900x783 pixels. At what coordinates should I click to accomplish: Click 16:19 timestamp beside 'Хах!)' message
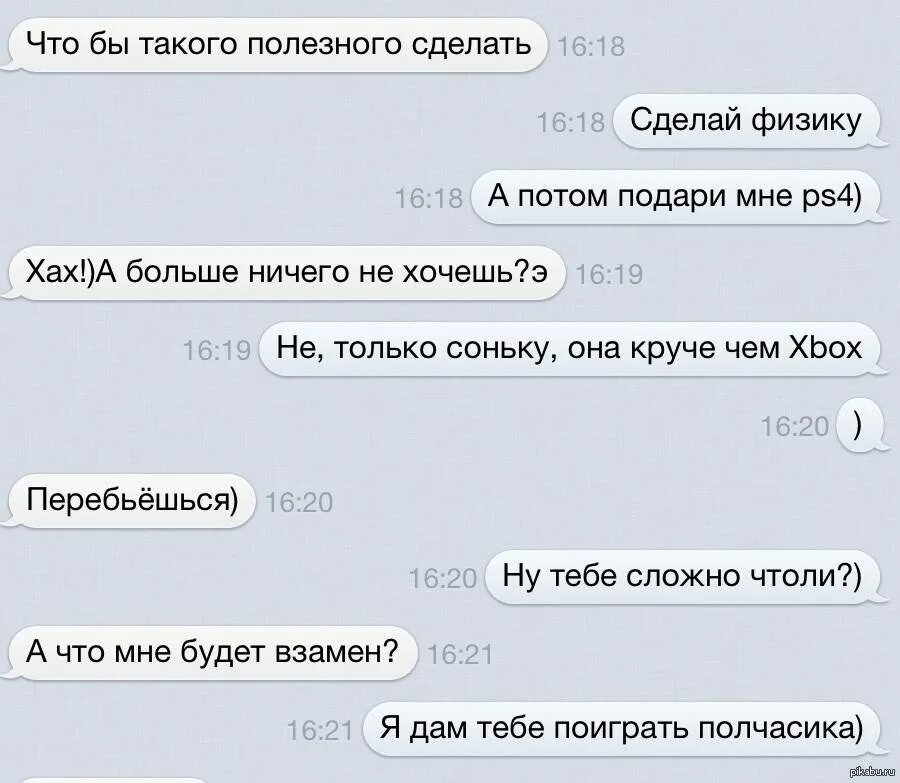(609, 275)
